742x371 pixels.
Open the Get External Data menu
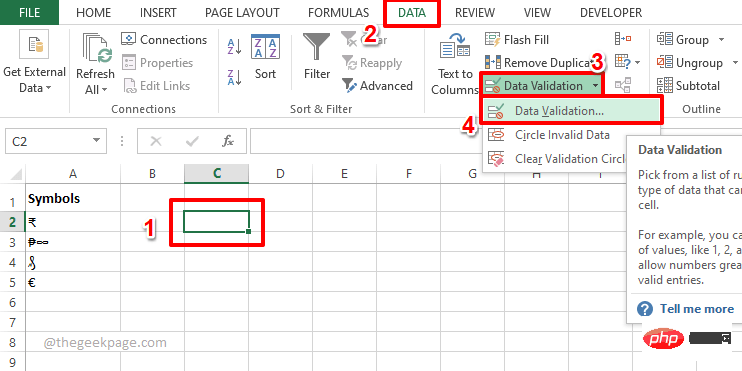point(34,62)
